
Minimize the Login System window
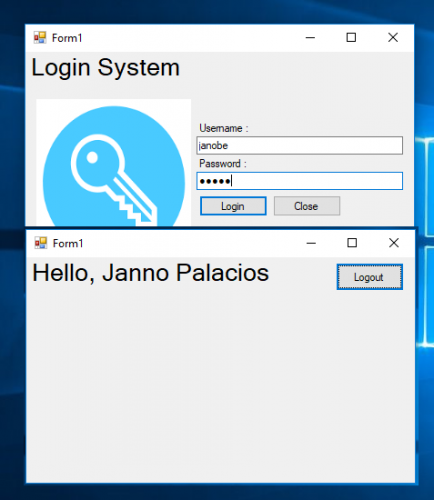pyautogui.click(x=310, y=38)
